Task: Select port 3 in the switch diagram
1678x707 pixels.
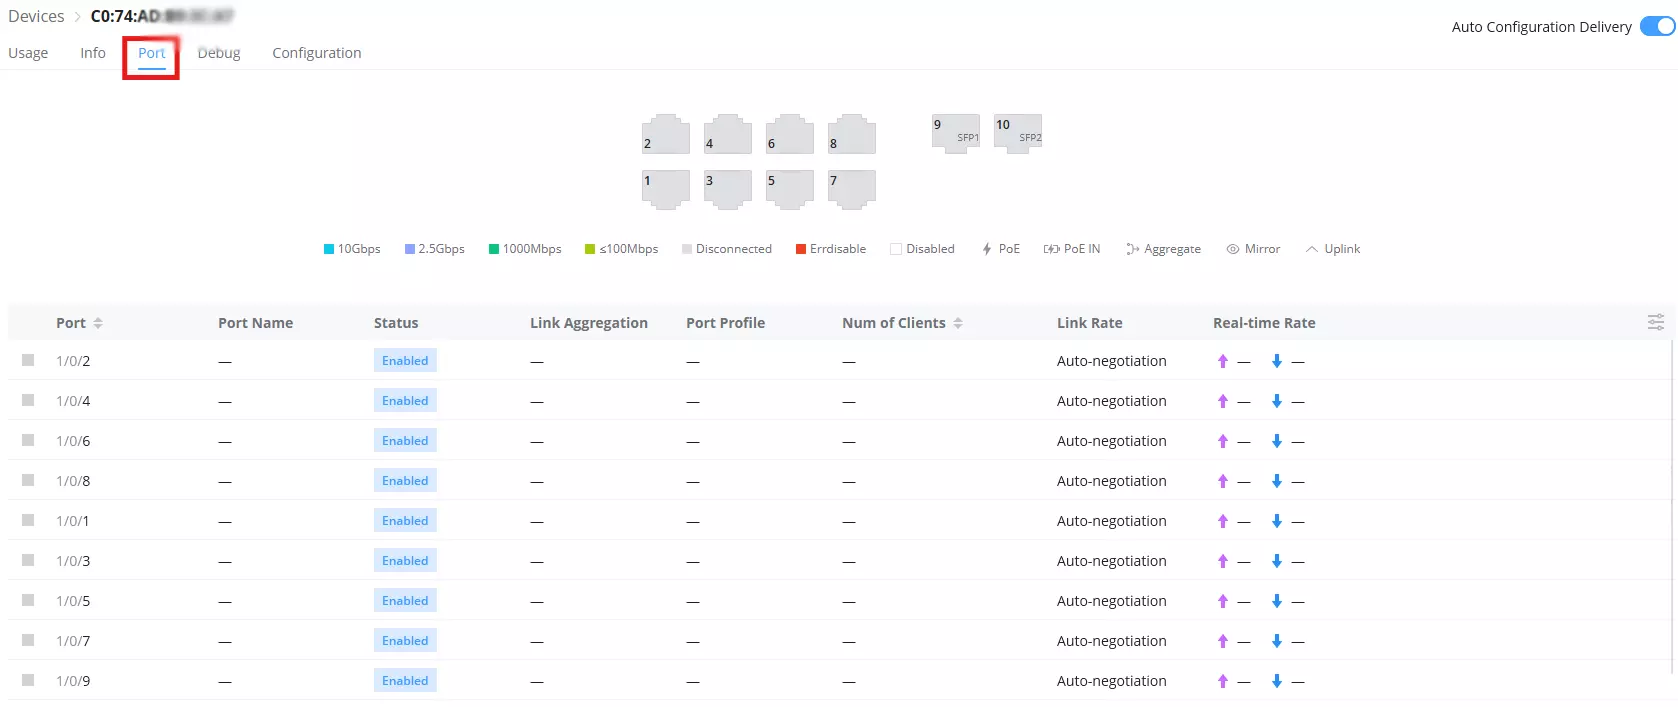Action: (727, 189)
